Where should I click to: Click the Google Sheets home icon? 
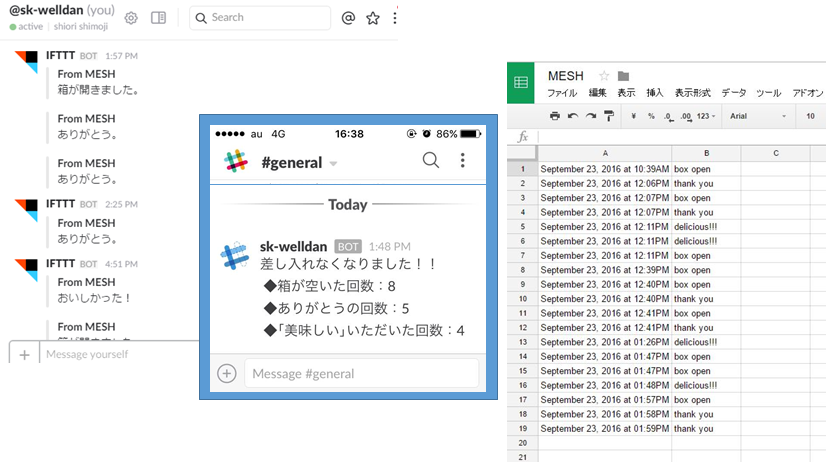coord(521,83)
